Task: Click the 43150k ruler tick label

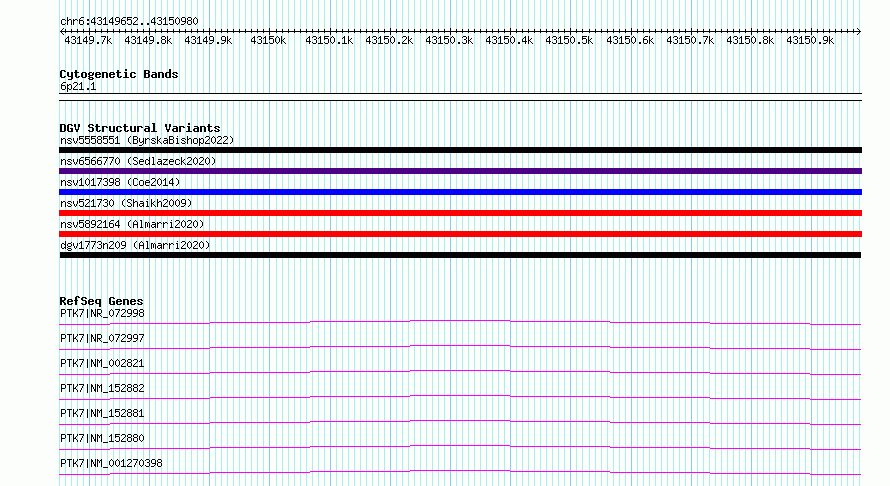Action: point(268,40)
